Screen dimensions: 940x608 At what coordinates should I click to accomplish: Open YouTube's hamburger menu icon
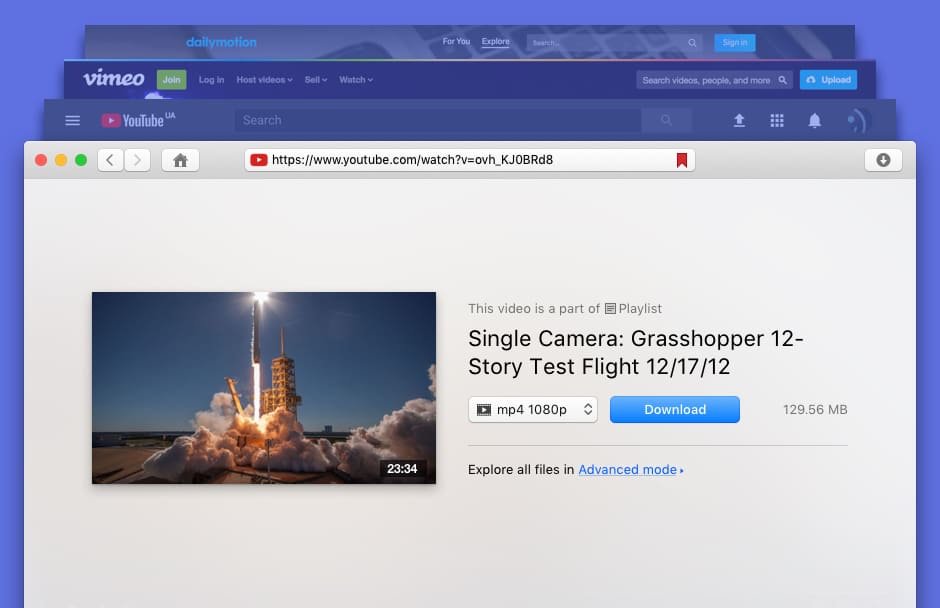pyautogui.click(x=72, y=120)
